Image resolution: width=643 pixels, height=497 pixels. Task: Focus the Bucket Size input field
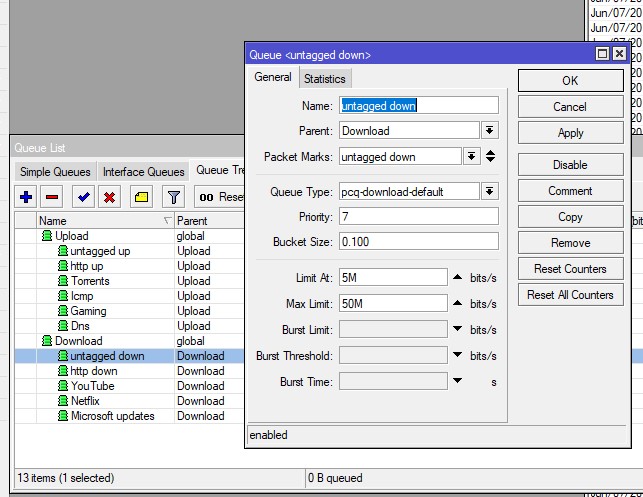coord(419,242)
